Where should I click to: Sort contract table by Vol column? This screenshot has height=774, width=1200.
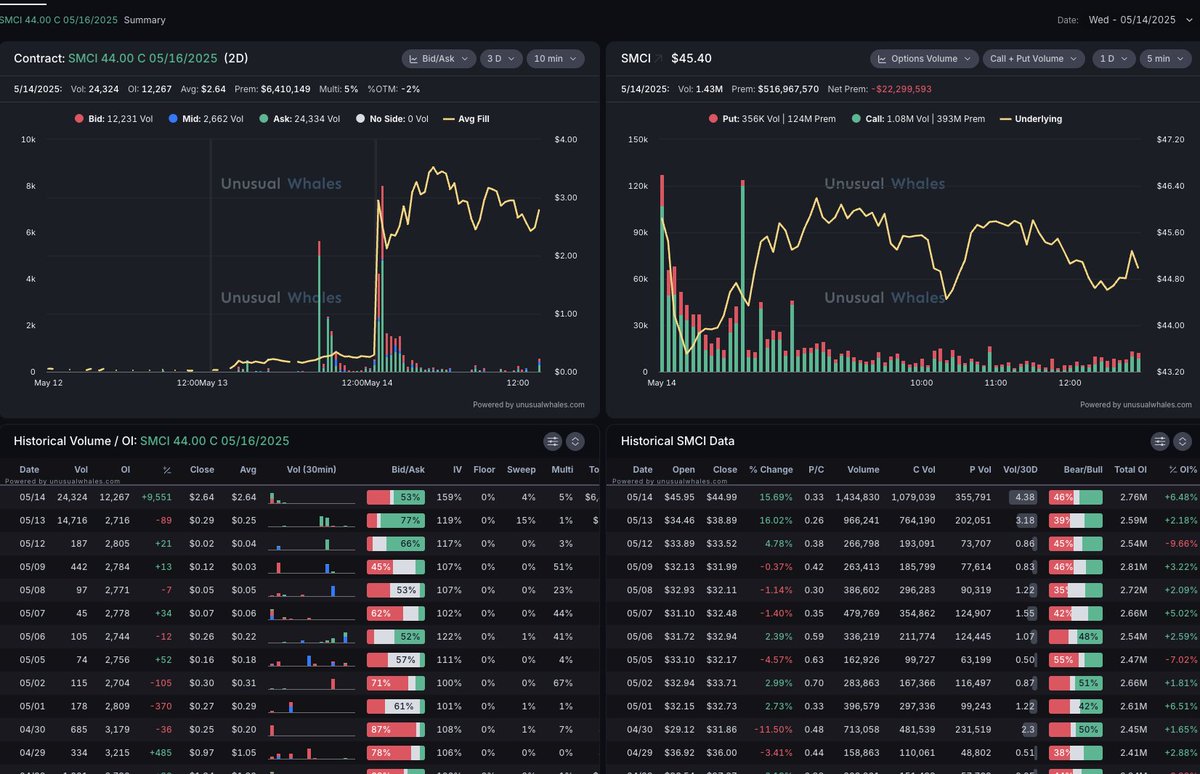(80, 469)
